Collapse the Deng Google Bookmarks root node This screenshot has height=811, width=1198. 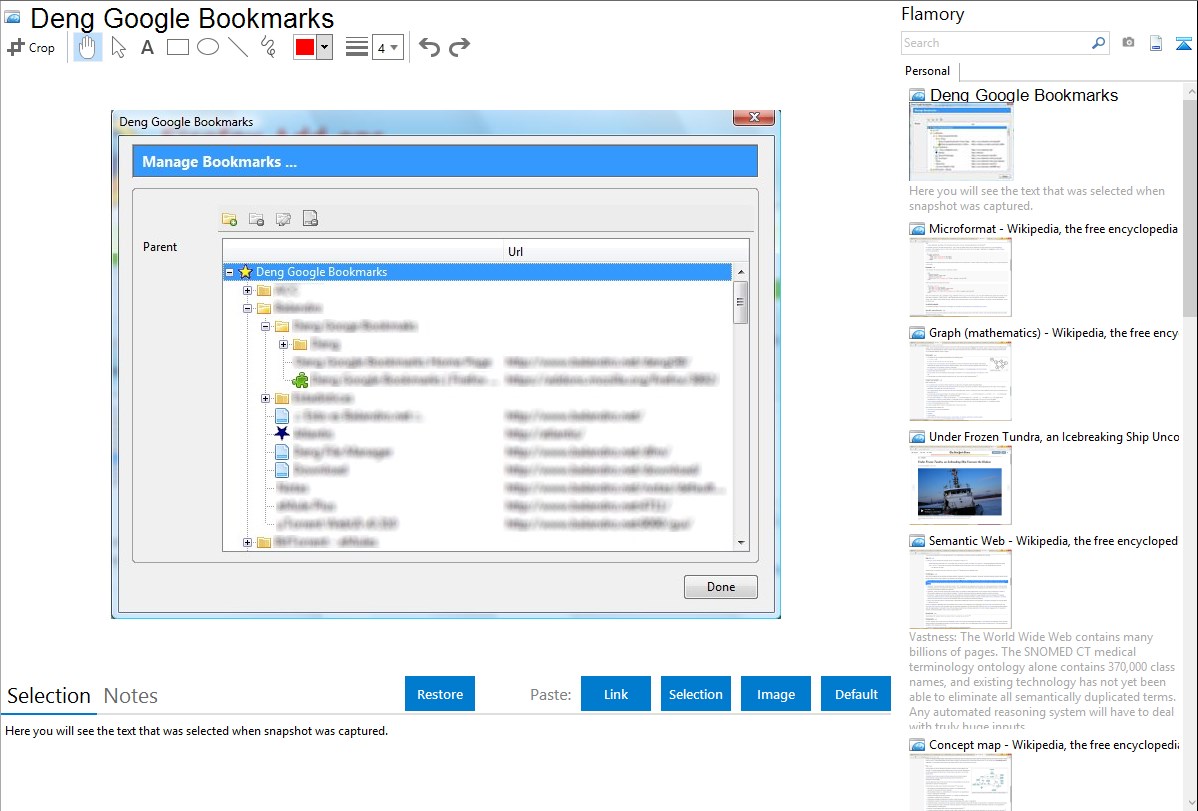point(229,272)
